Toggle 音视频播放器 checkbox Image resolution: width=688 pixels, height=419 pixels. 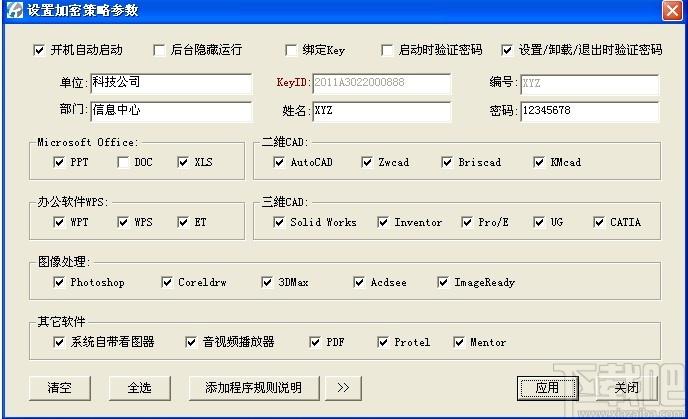191,342
